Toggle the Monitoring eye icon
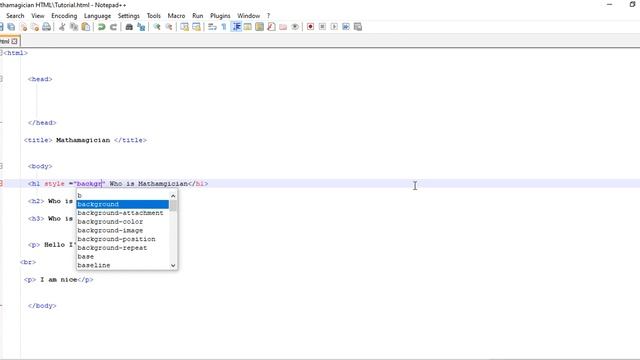The width and height of the screenshot is (640, 360). coord(295,27)
